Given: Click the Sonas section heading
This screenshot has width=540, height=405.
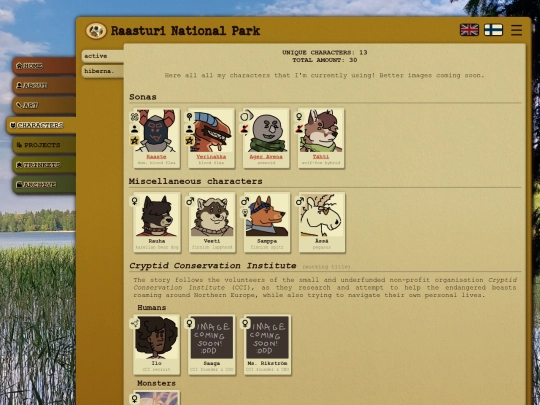Looking at the screenshot, I should pos(143,97).
